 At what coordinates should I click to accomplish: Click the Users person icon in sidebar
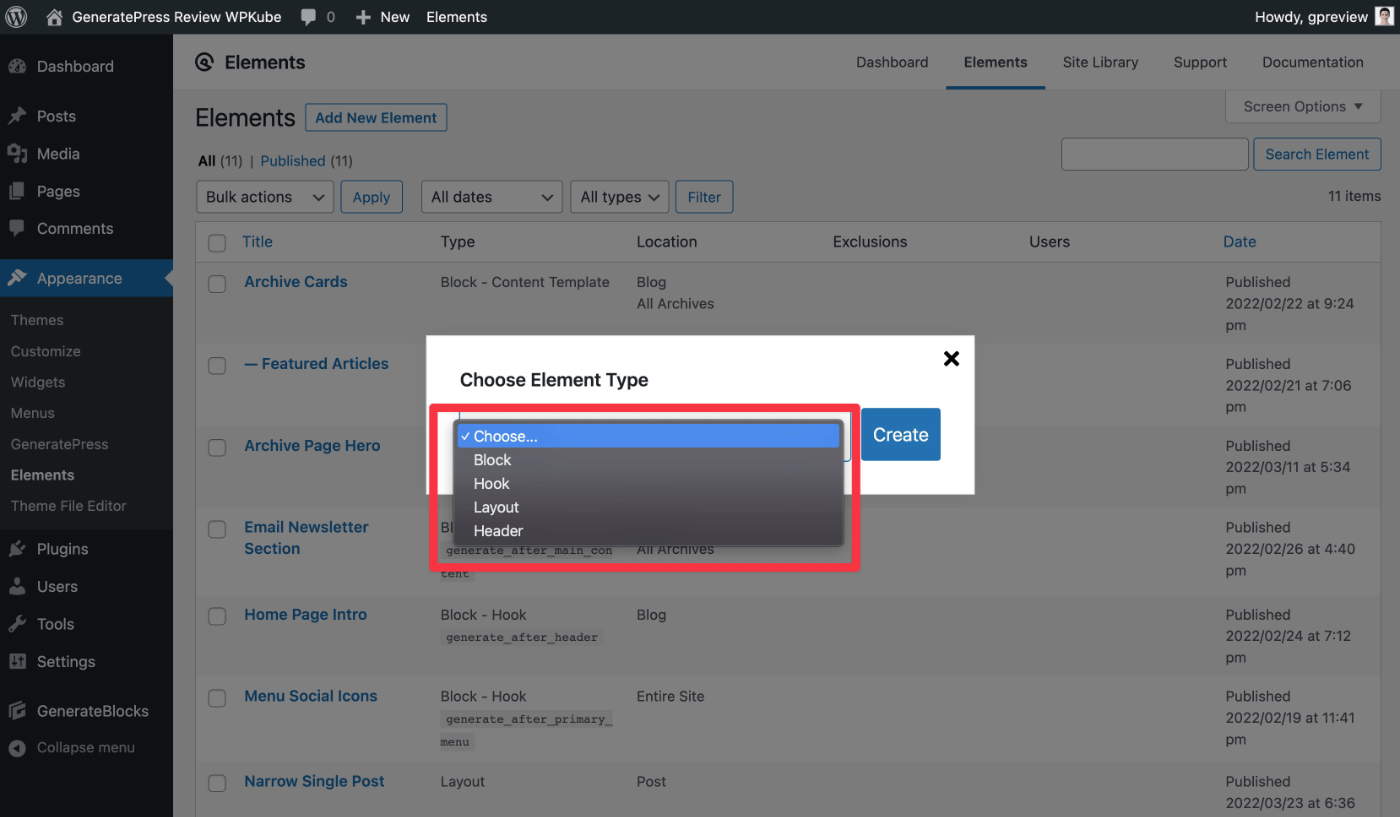point(17,586)
